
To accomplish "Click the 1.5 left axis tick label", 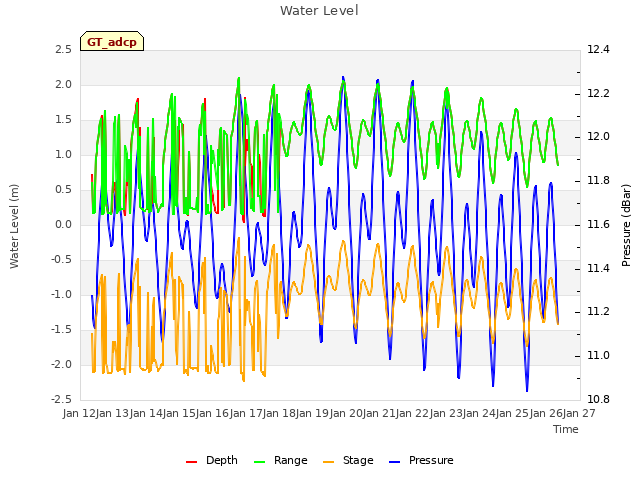I will point(63,120).
